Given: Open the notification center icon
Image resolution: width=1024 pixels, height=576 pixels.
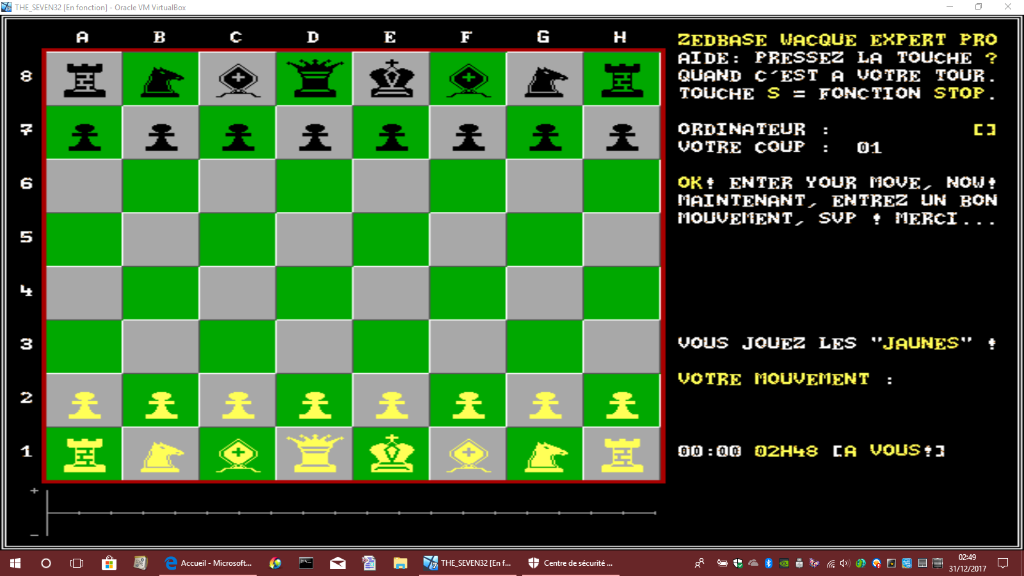Looking at the screenshot, I should click(1003, 563).
